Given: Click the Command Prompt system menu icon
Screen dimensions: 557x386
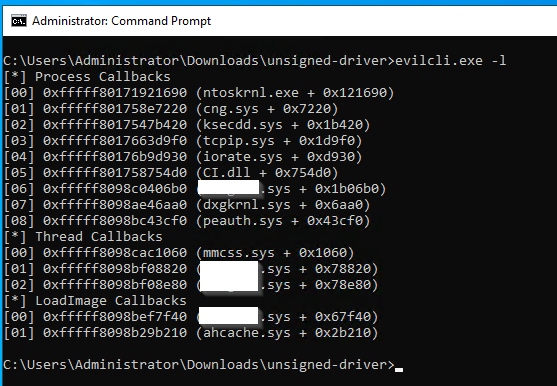Looking at the screenshot, I should [x=19, y=21].
